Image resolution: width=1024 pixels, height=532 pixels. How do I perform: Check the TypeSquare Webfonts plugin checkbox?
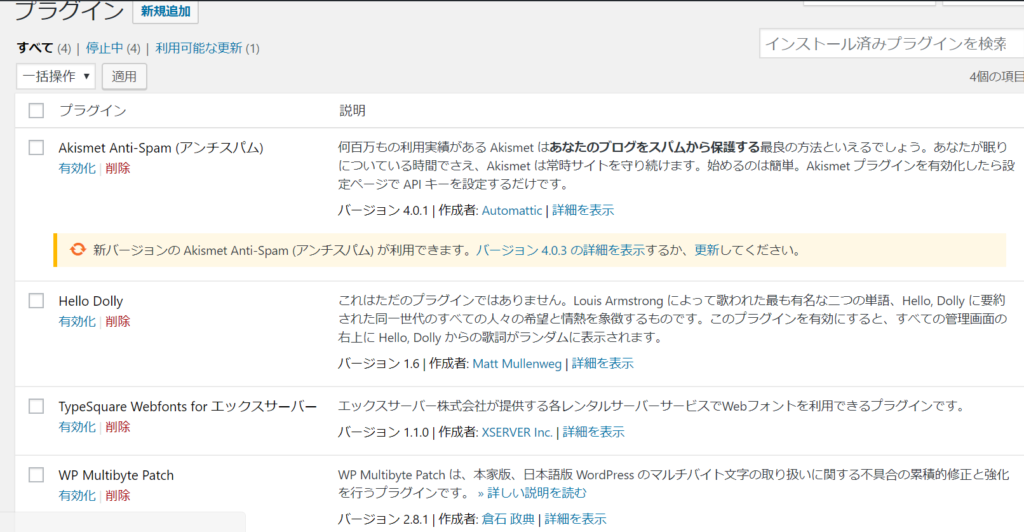tap(37, 407)
